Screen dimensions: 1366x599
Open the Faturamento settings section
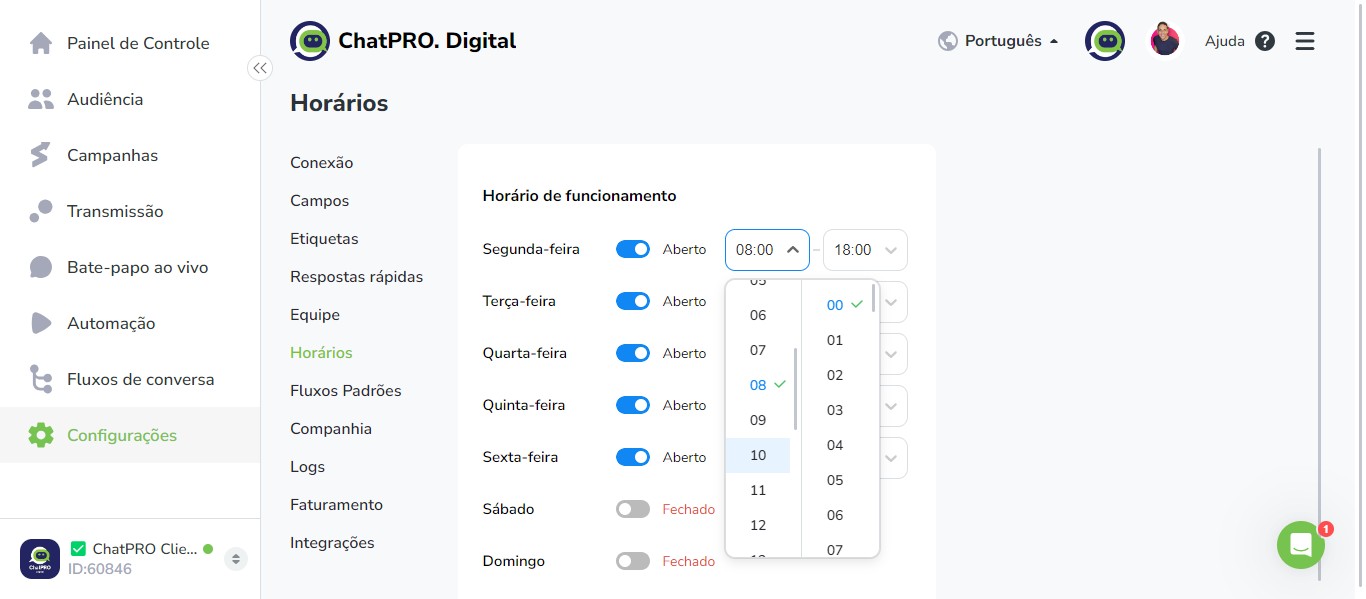click(x=336, y=505)
